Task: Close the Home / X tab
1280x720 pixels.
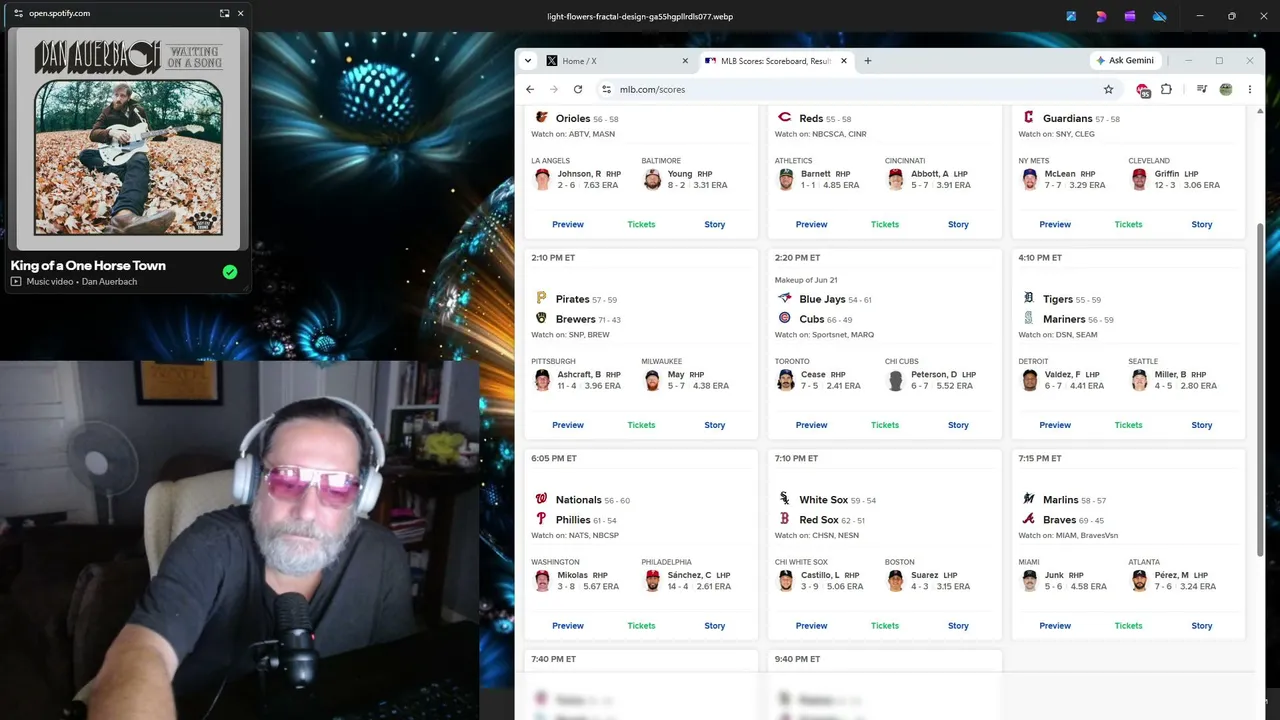Action: 685,61
